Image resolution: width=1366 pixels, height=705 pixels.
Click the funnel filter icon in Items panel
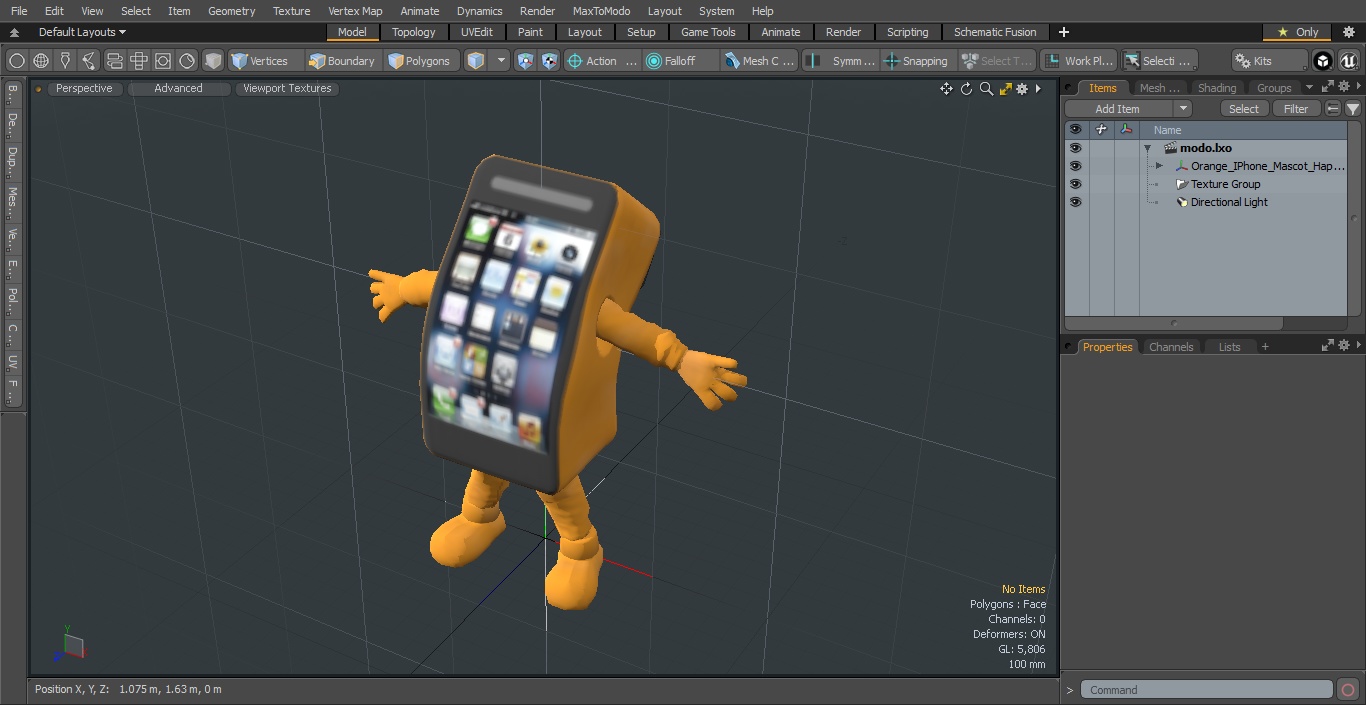(1352, 109)
